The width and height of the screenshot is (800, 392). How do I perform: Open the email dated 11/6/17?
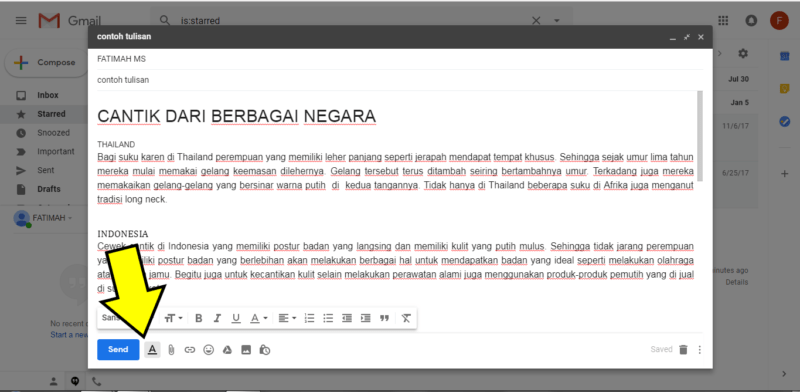735,126
